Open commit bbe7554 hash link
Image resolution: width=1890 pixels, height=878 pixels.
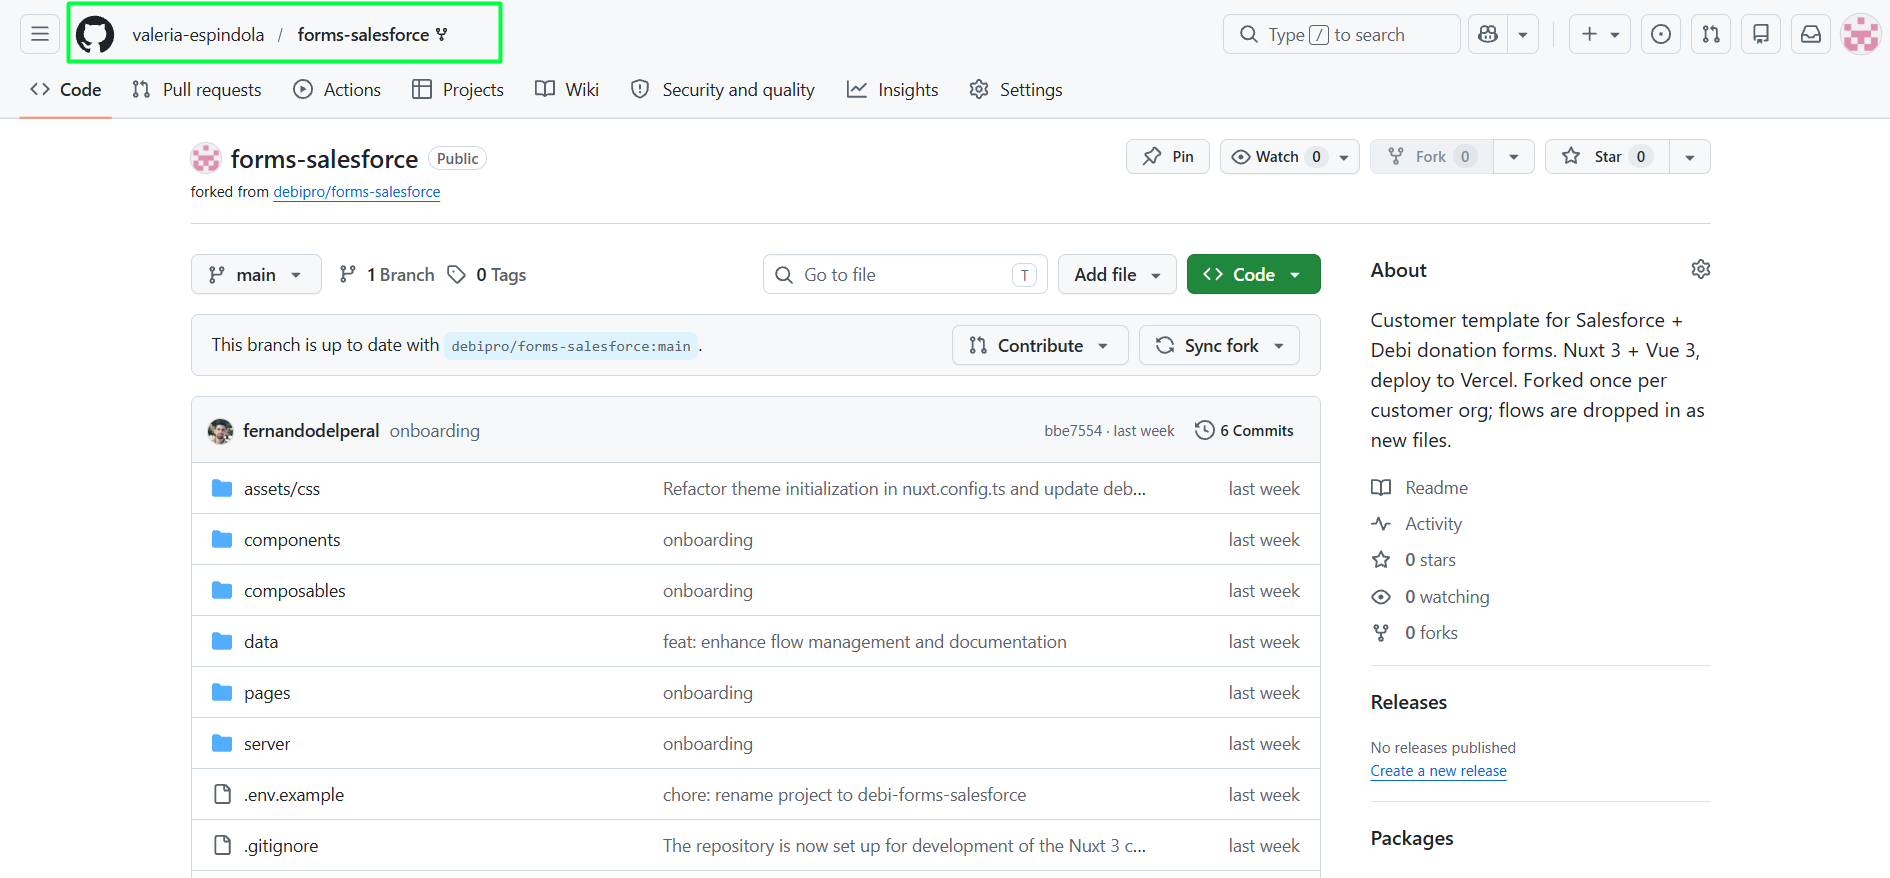[x=1073, y=431]
